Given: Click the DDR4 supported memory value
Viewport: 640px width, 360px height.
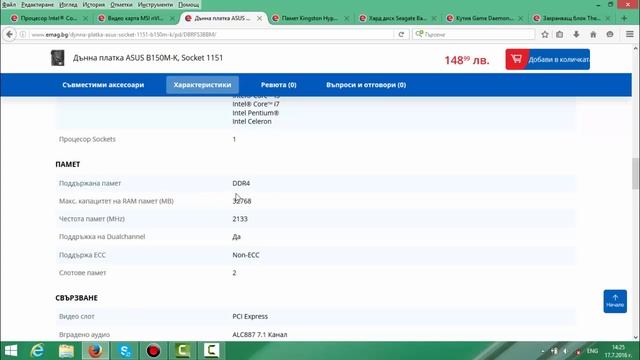Looking at the screenshot, I should [x=241, y=183].
